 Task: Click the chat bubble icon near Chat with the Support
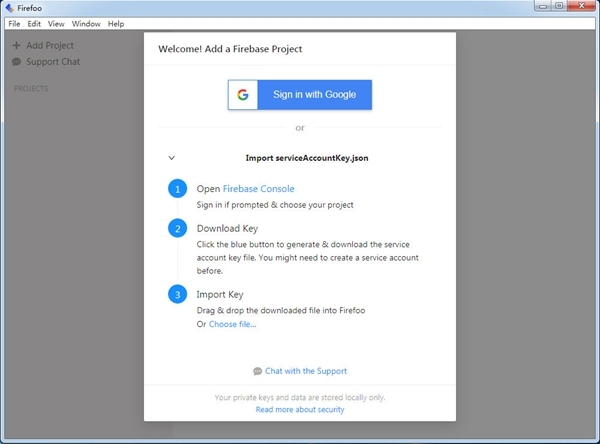[257, 371]
